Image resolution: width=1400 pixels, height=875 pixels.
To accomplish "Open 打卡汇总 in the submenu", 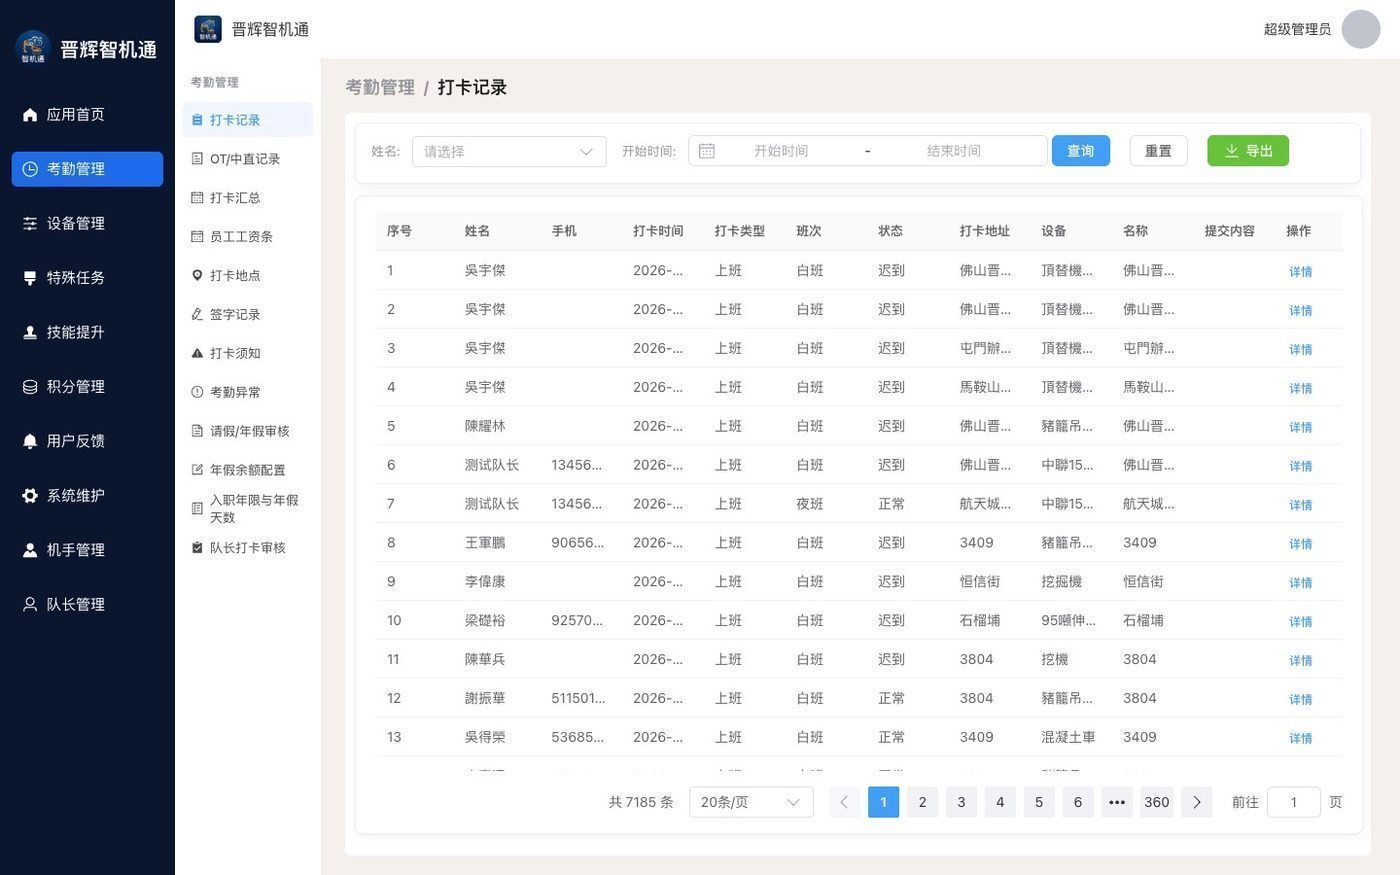I will (x=248, y=198).
